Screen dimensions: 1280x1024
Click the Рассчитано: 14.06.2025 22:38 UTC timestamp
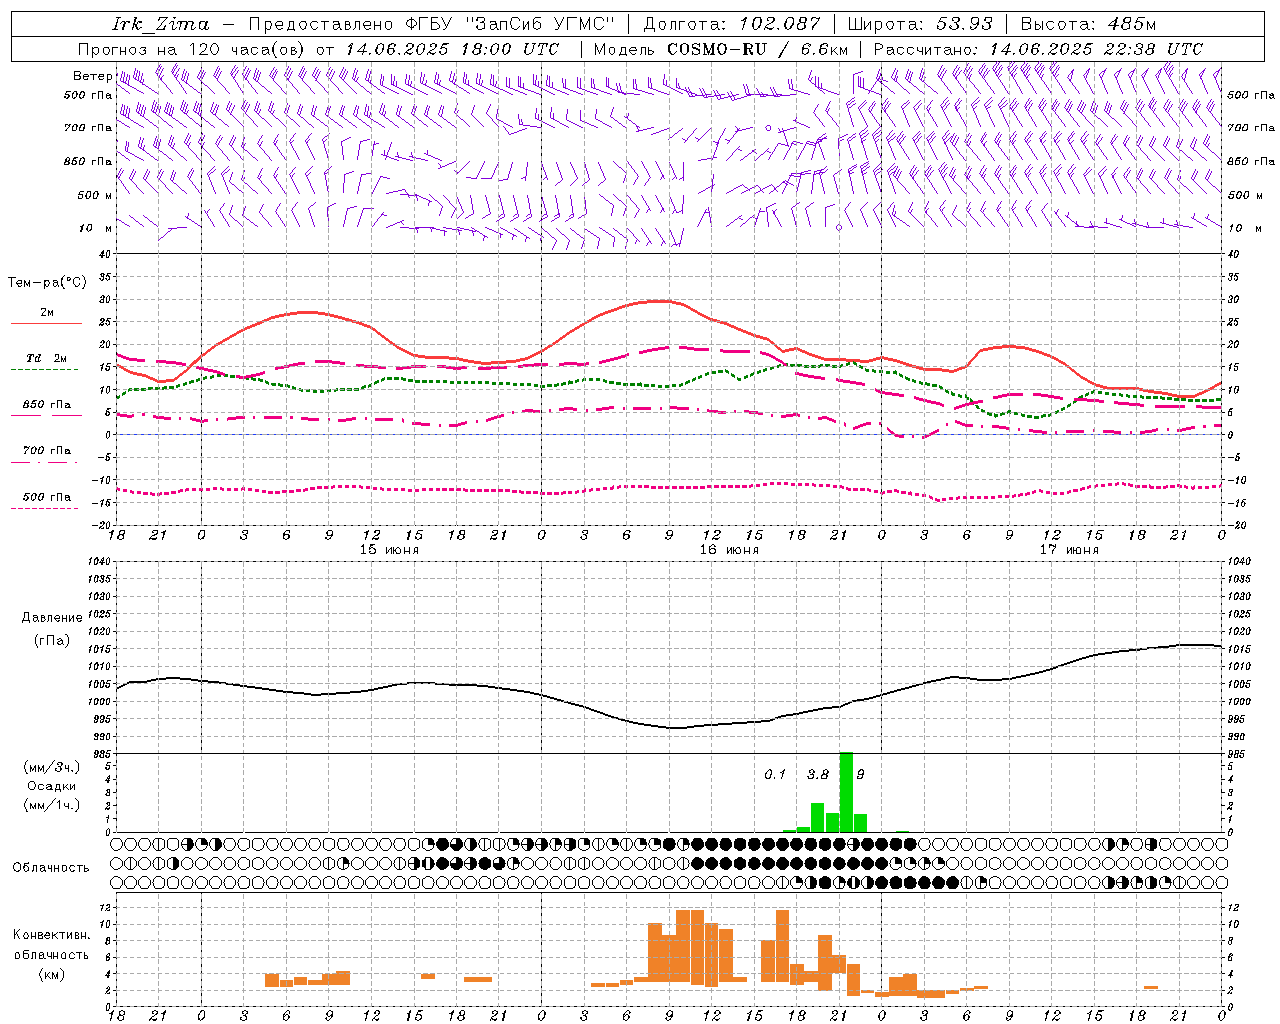tap(1038, 49)
